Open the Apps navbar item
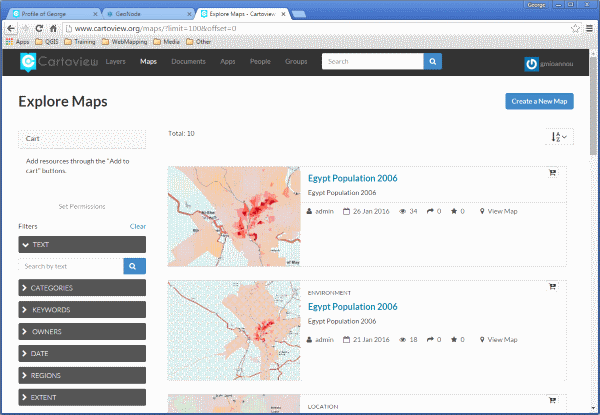The height and width of the screenshot is (415, 600). (228, 61)
